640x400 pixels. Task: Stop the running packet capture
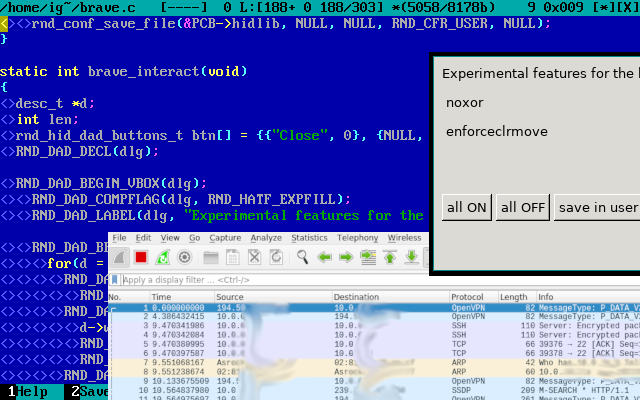click(140, 258)
